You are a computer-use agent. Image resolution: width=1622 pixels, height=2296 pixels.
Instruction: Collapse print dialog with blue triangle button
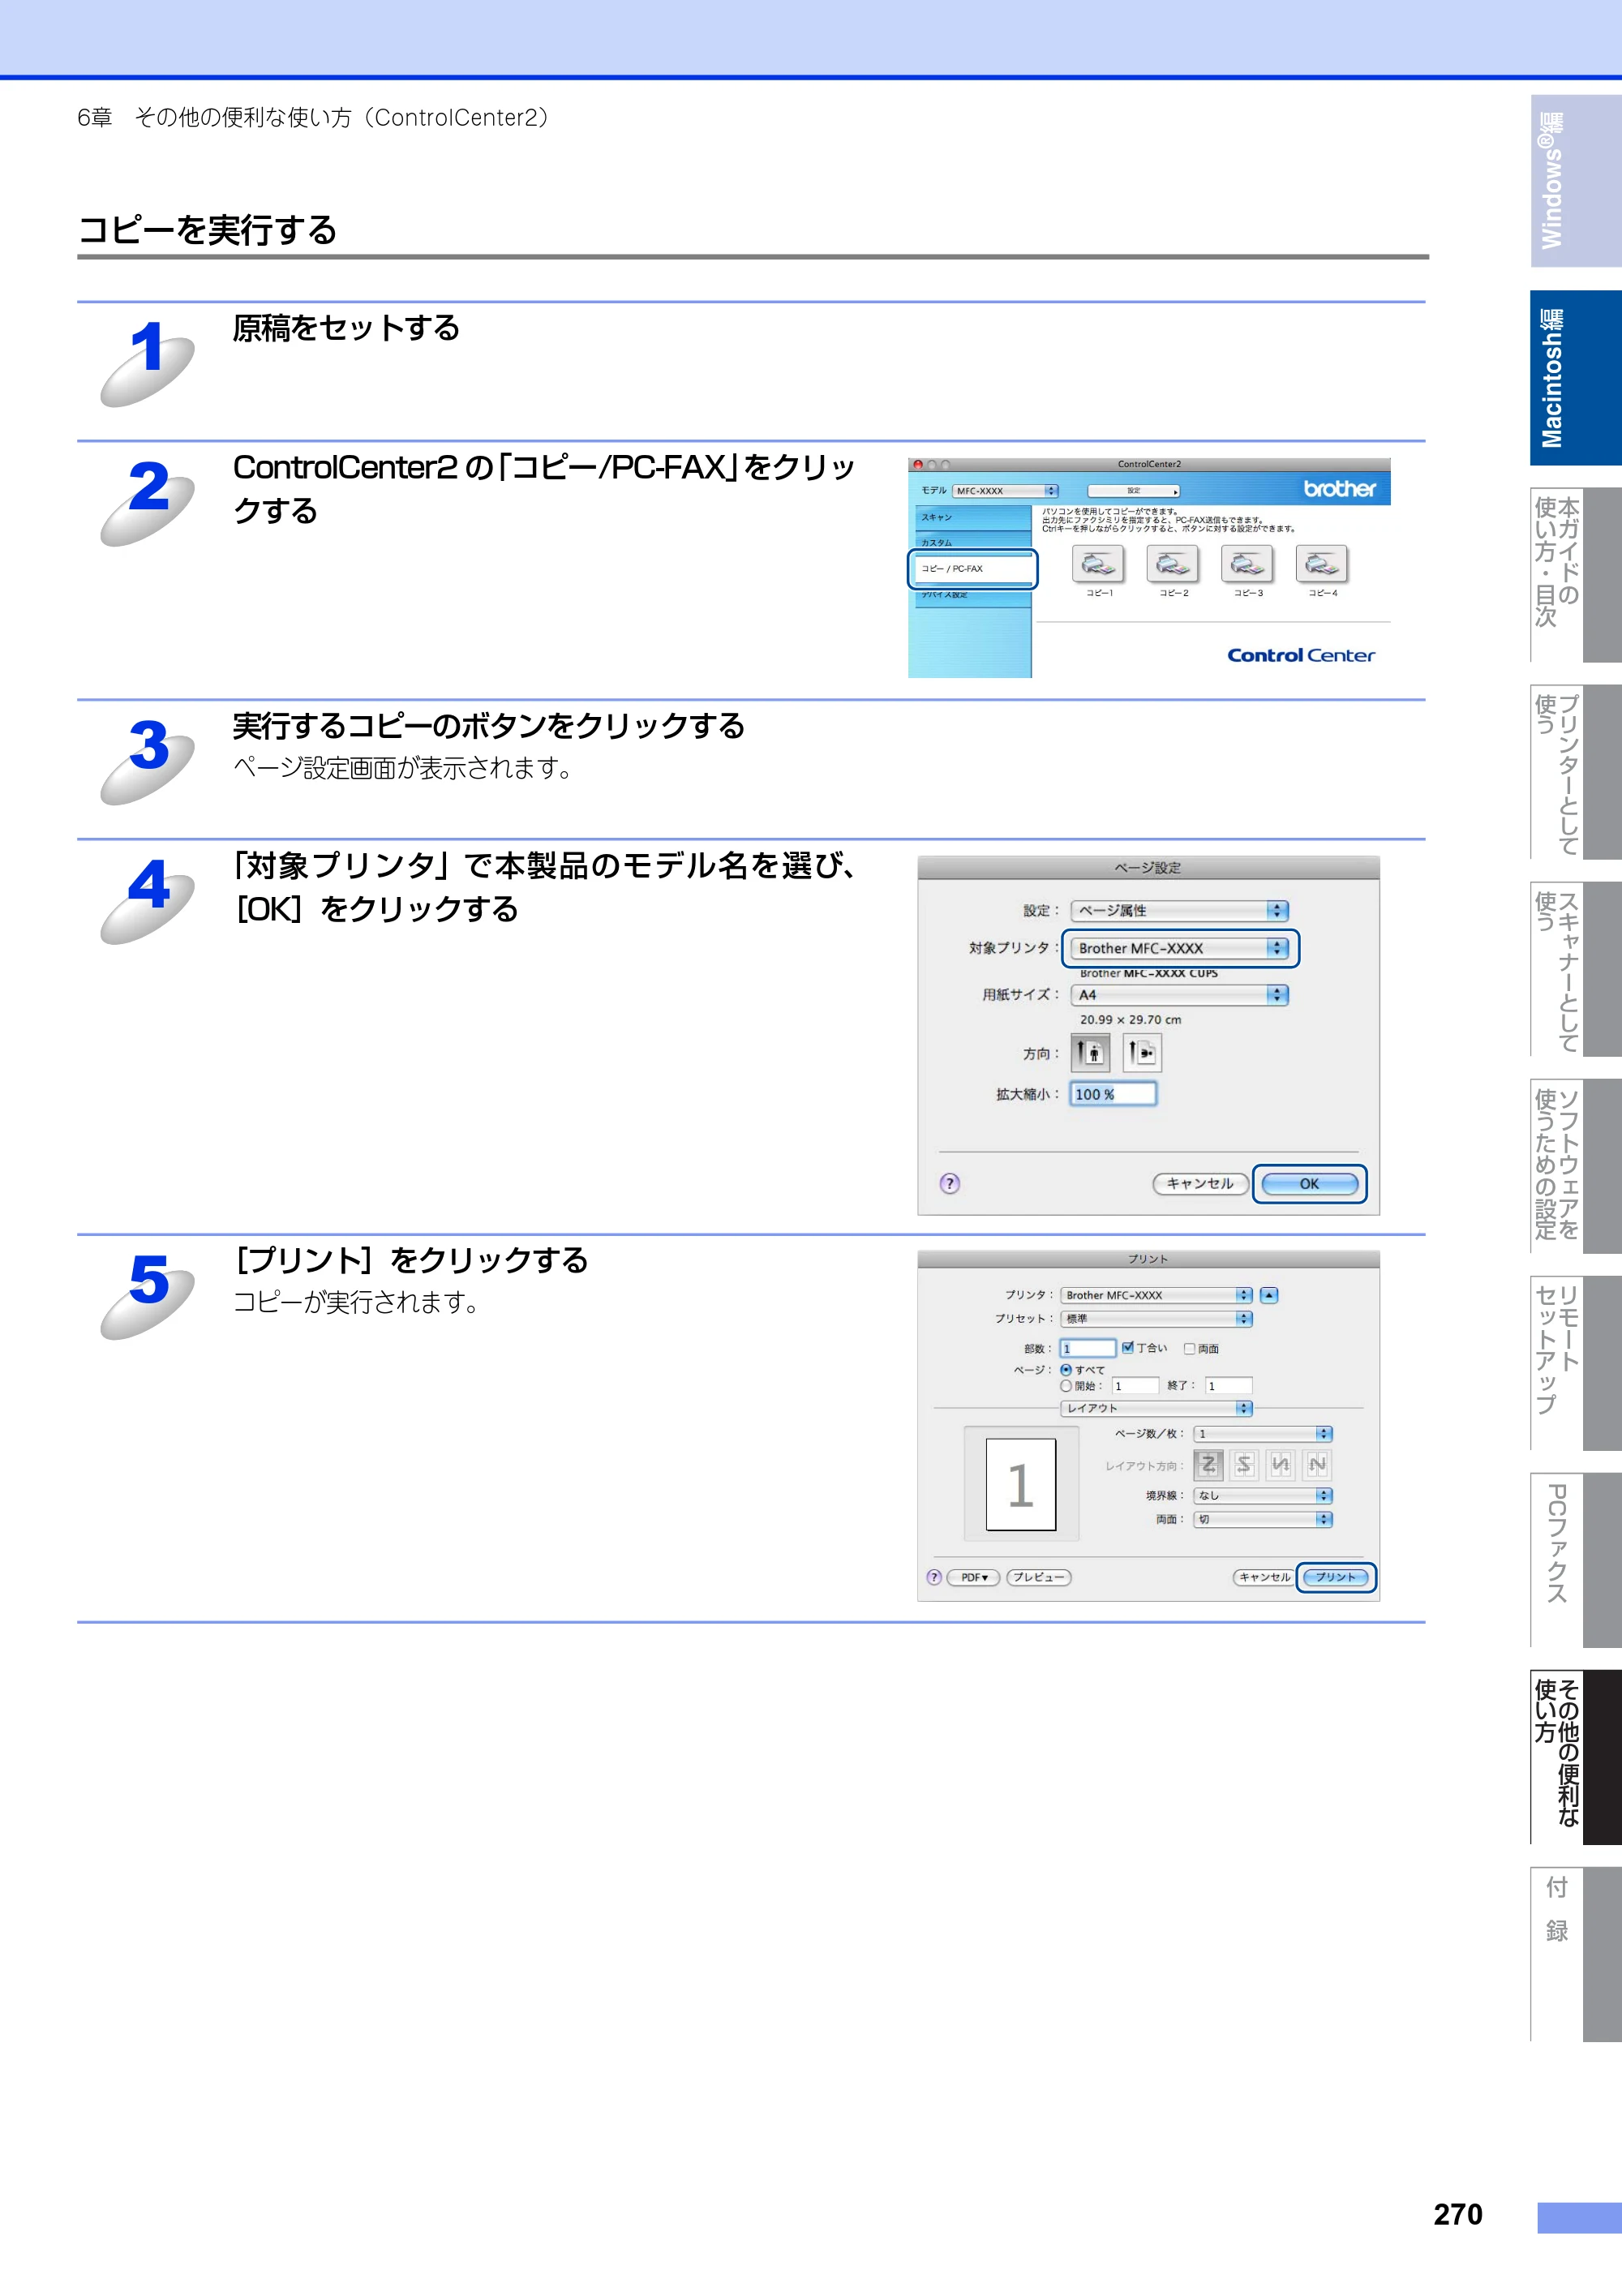(1269, 1295)
